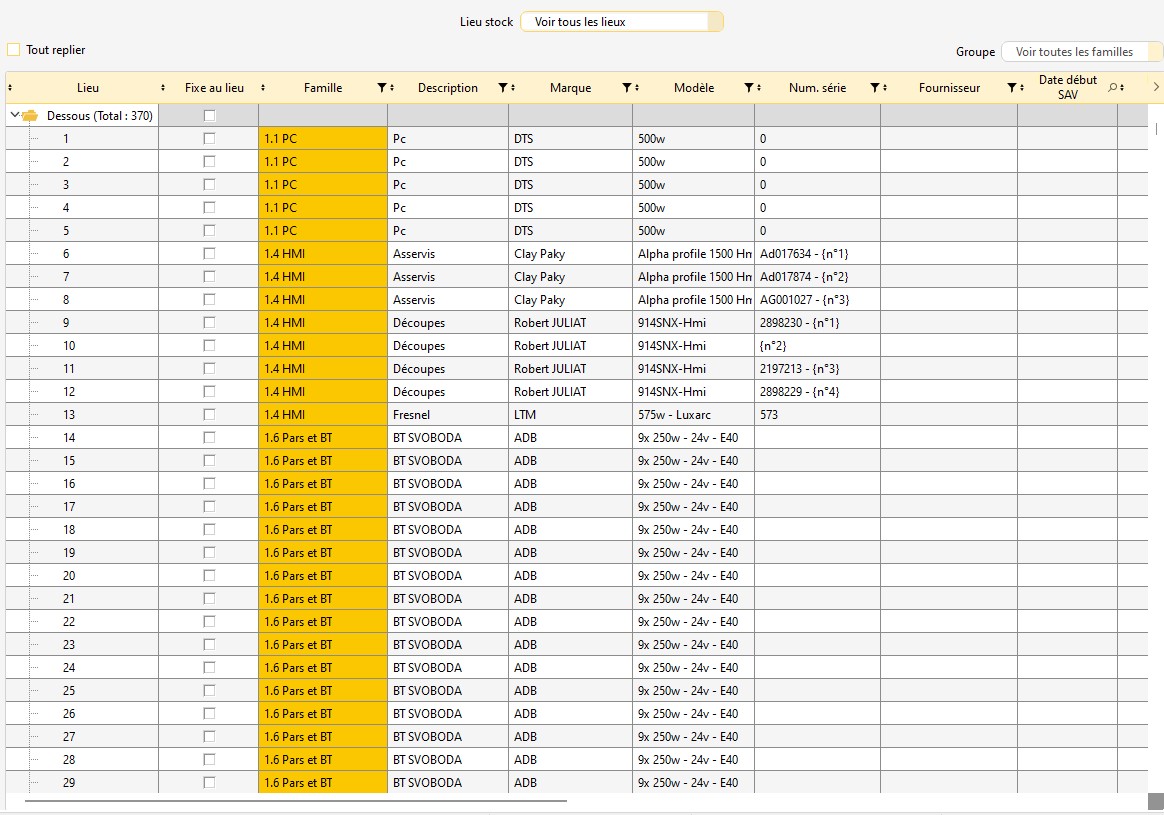The image size is (1164, 815).
Task: Enable the Tout replier checkbox
Action: (14, 50)
